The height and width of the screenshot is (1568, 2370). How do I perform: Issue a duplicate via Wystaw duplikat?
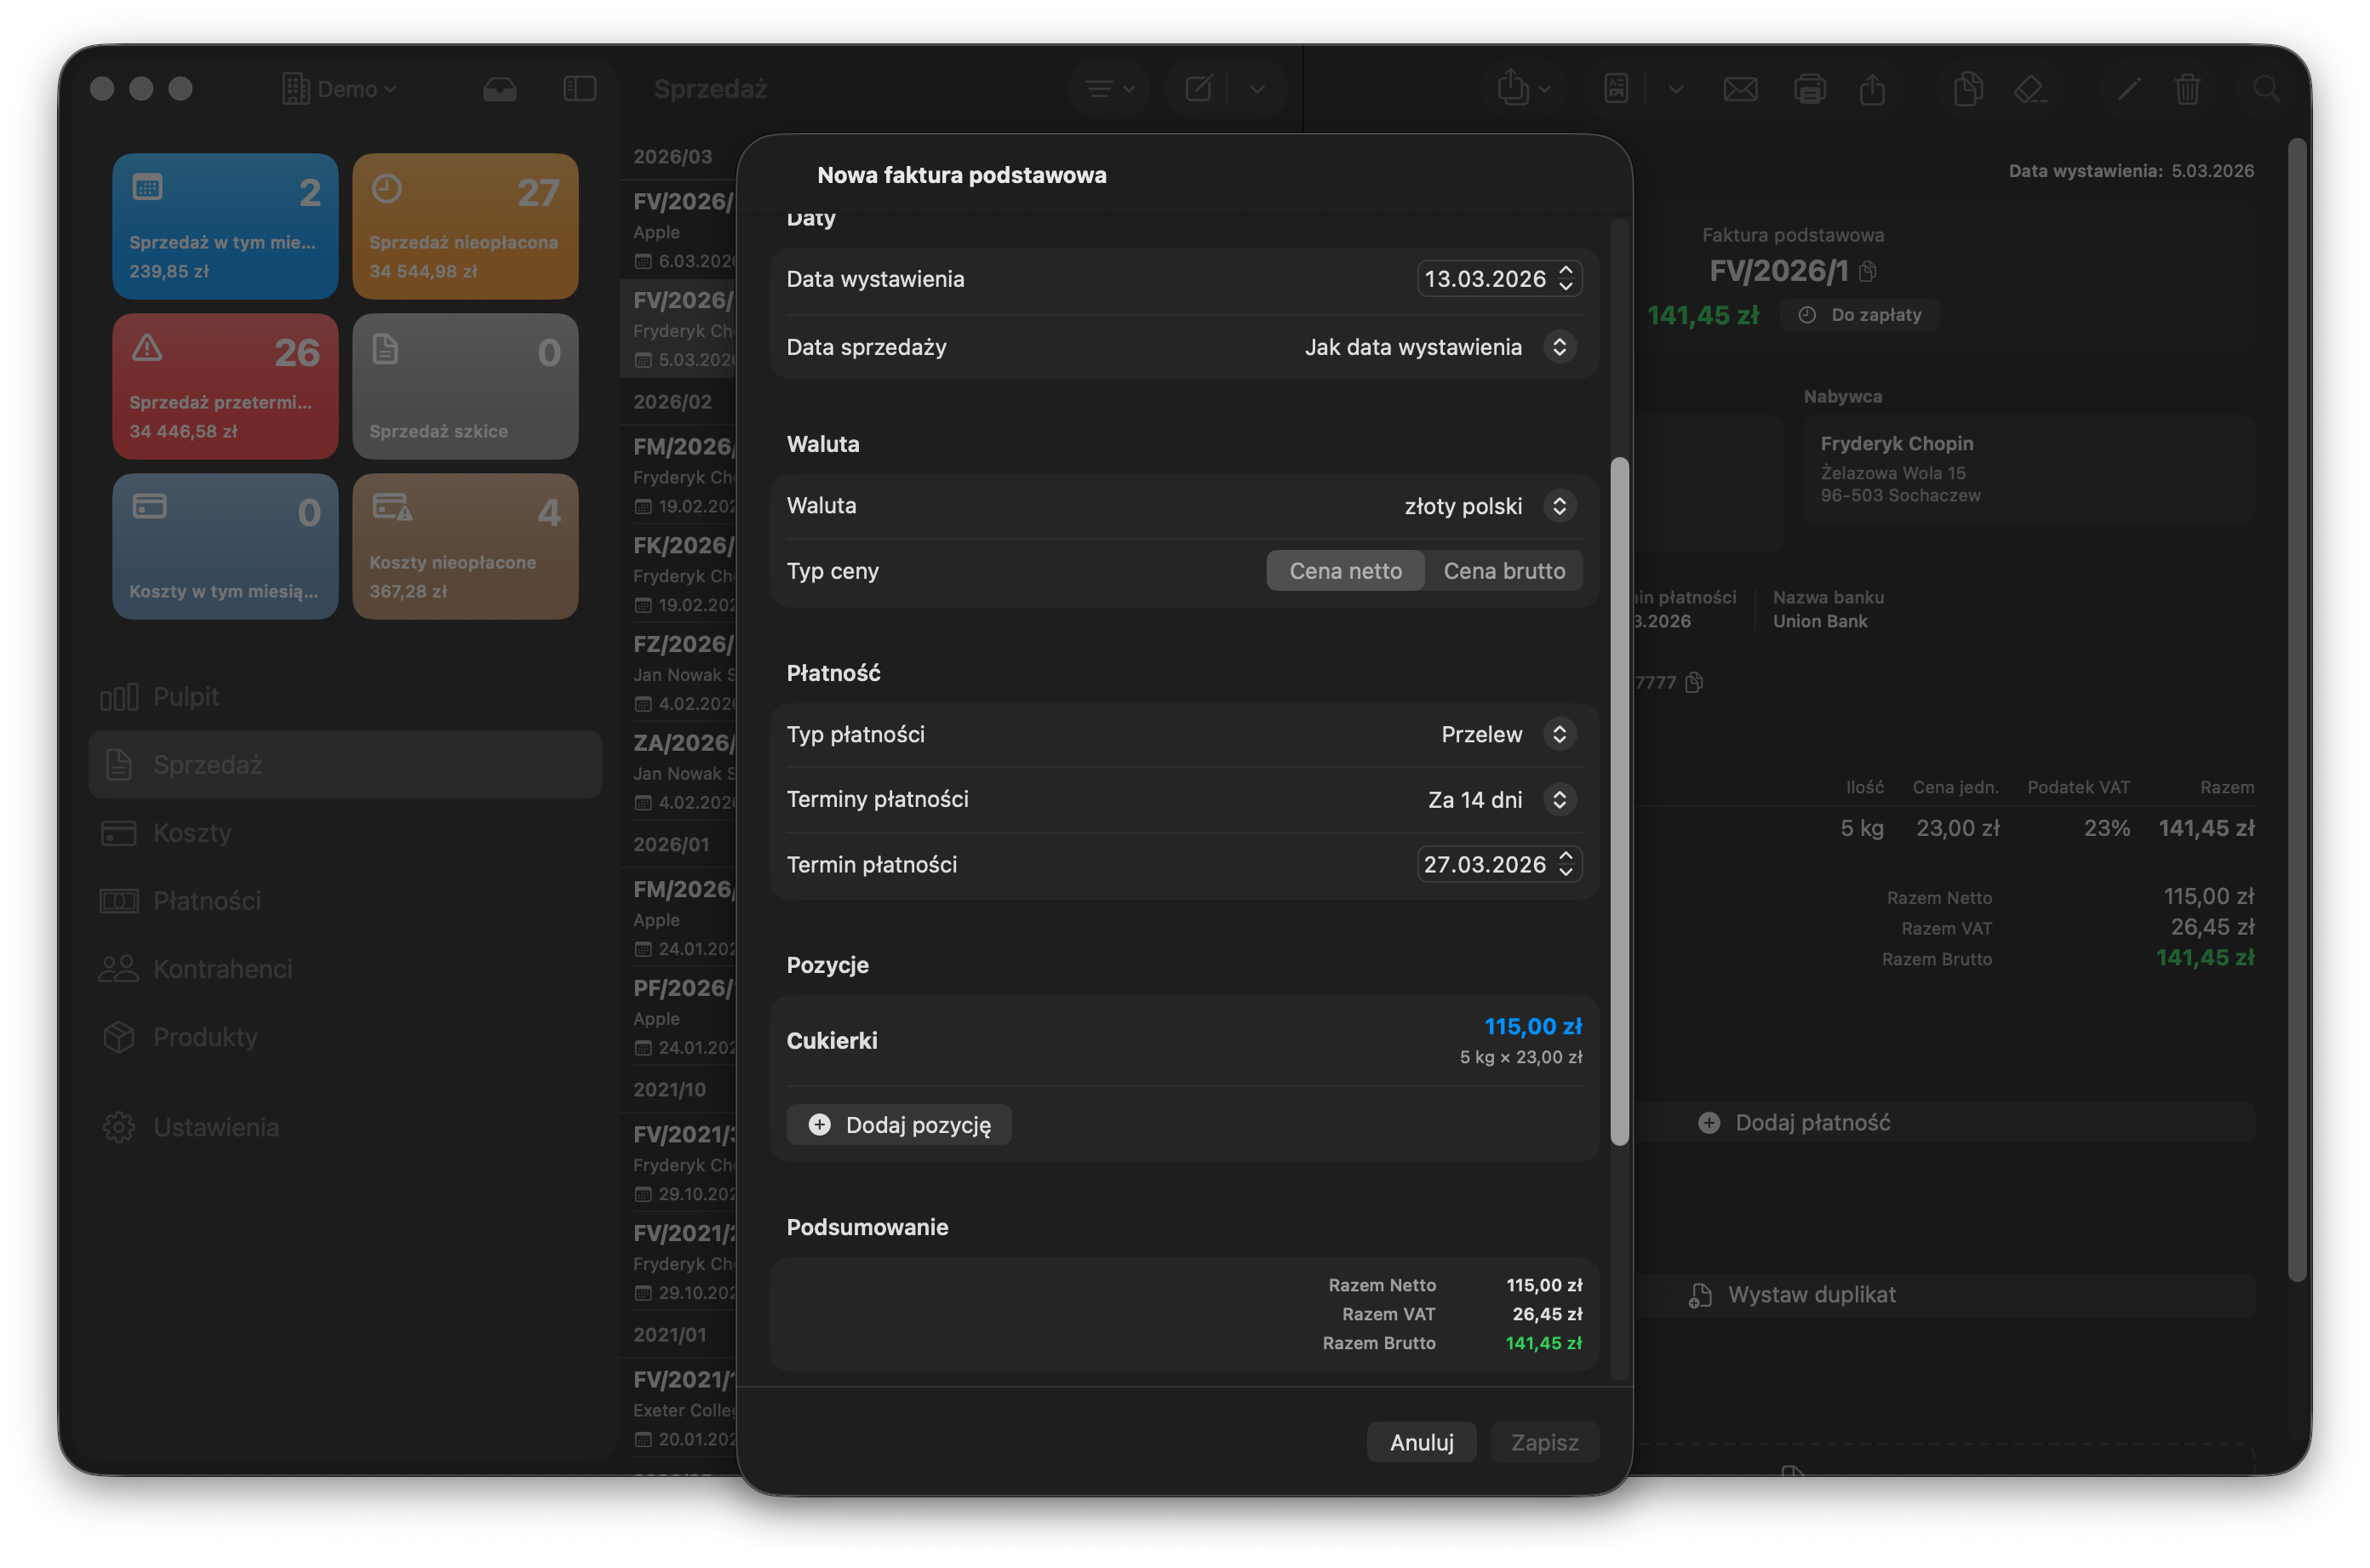pos(1812,1294)
